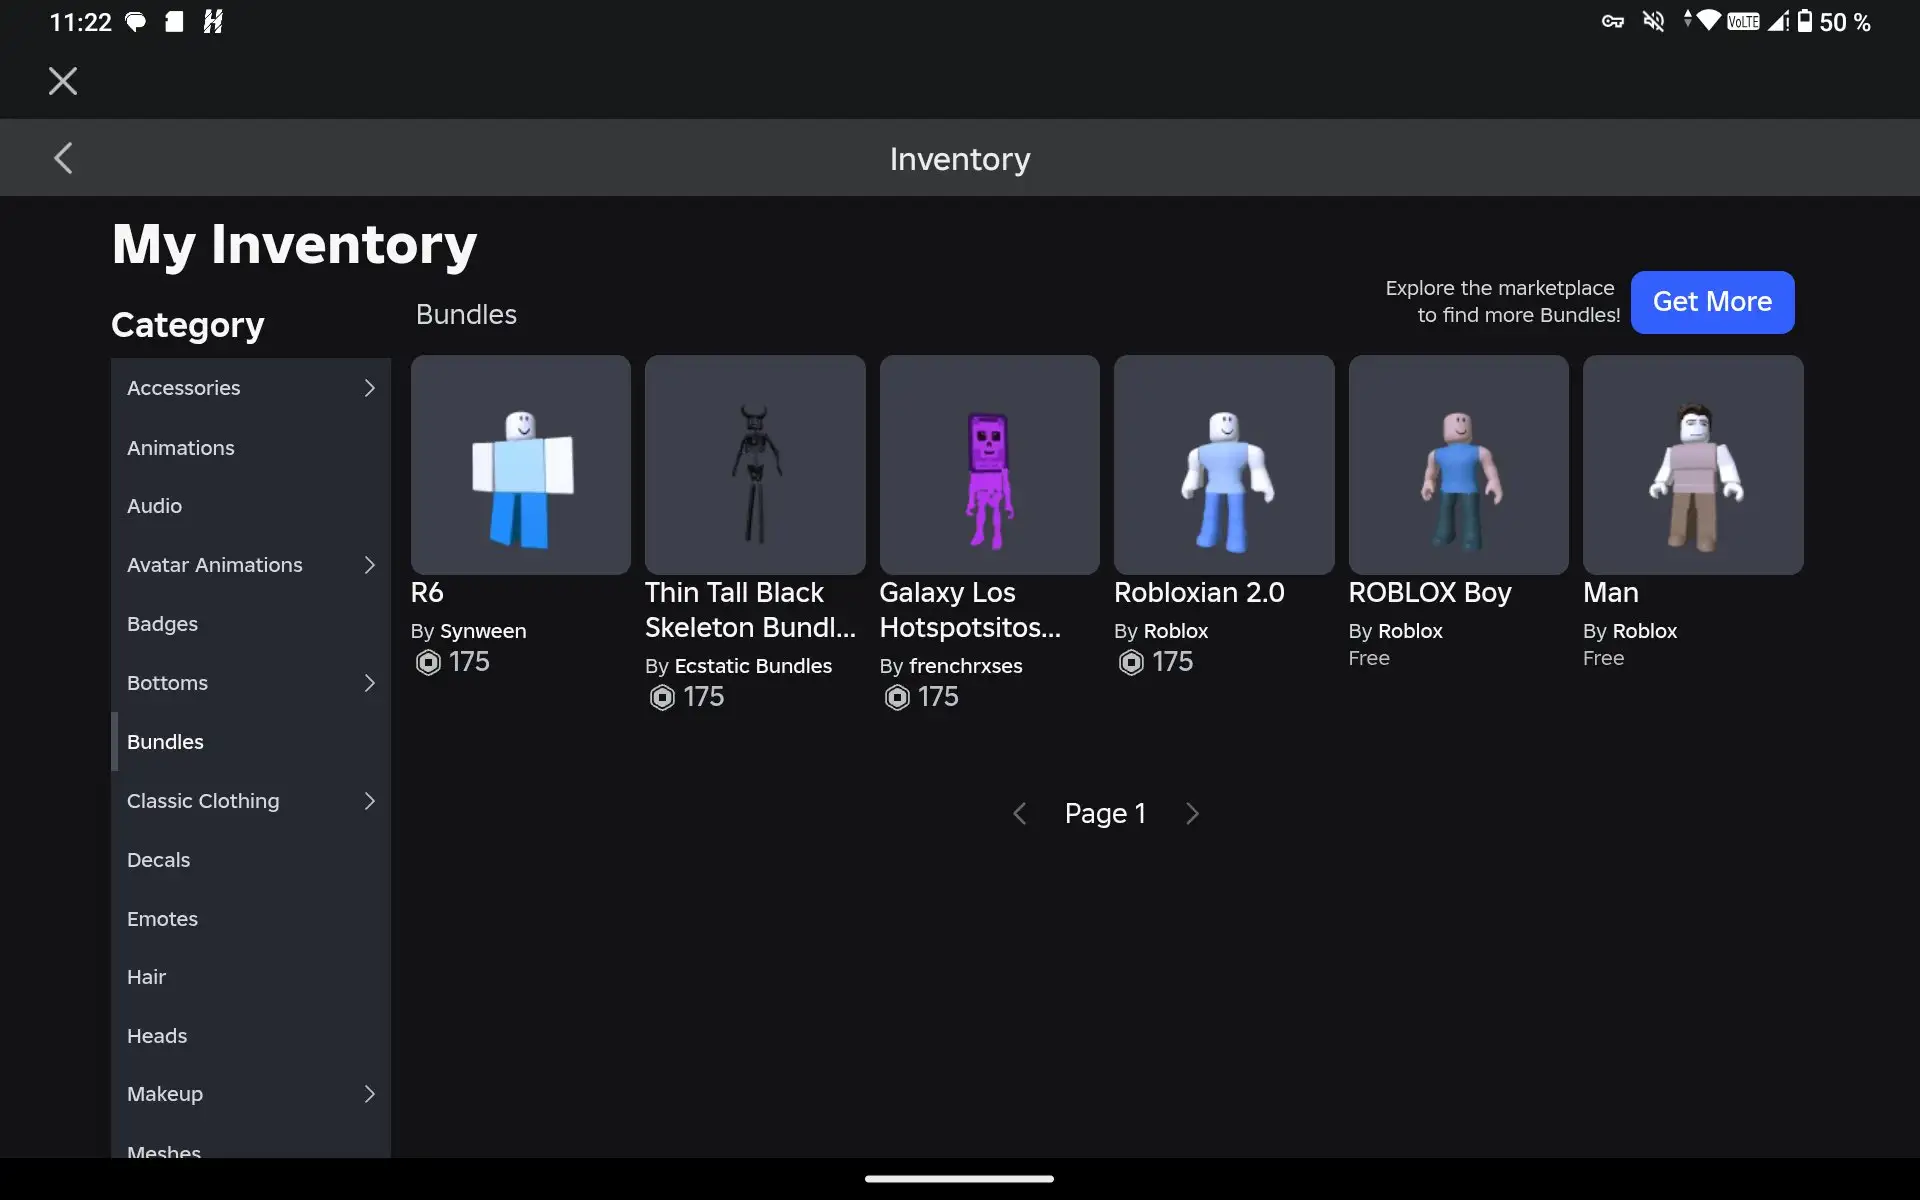Click the Get More button
1920x1200 pixels.
click(x=1712, y=302)
